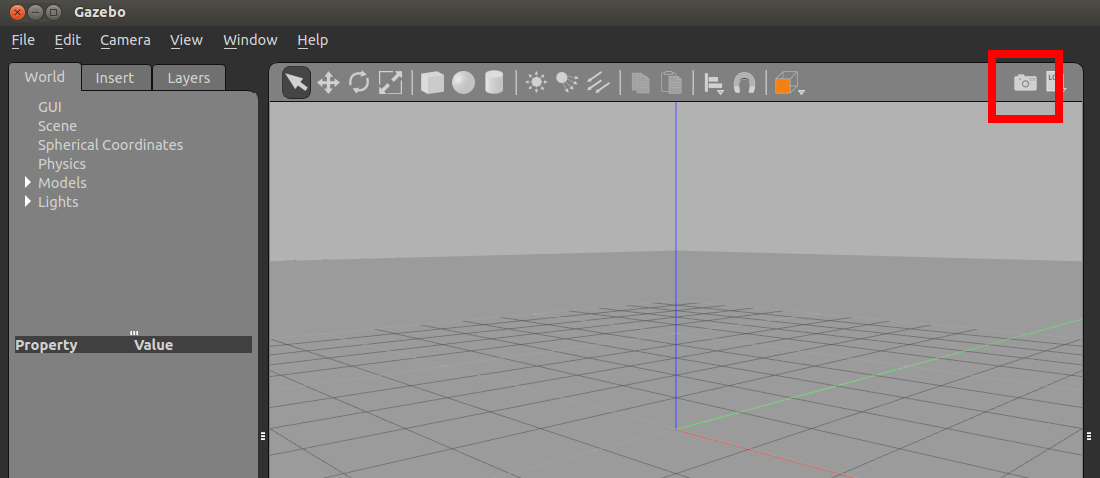The height and width of the screenshot is (478, 1100).
Task: Expand the Lights tree node
Action: 28,201
